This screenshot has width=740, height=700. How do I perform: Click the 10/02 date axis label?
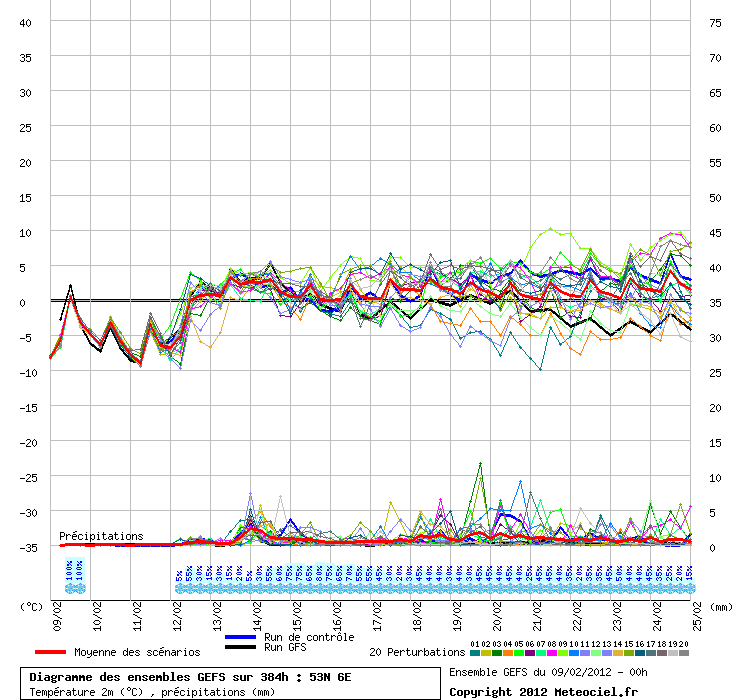point(97,616)
